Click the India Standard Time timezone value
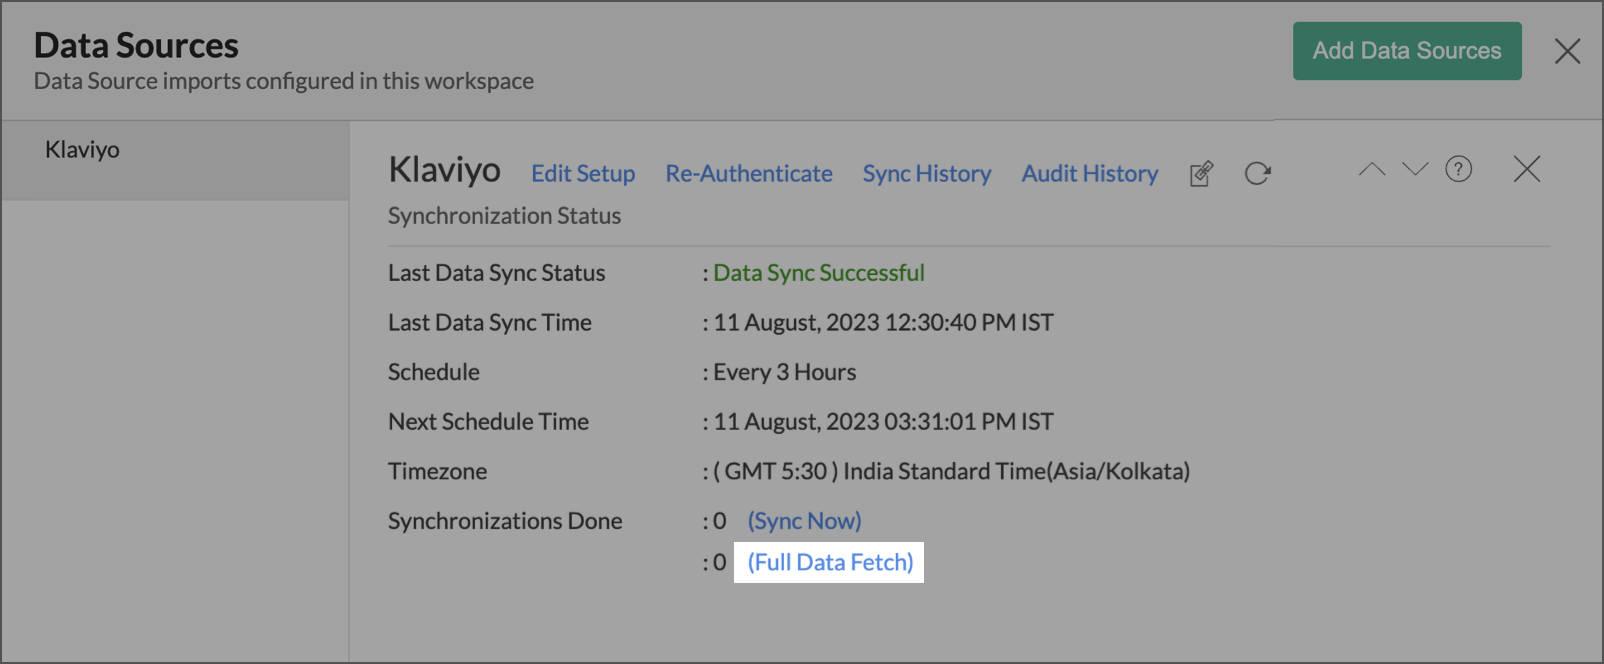Image resolution: width=1604 pixels, height=664 pixels. [951, 471]
